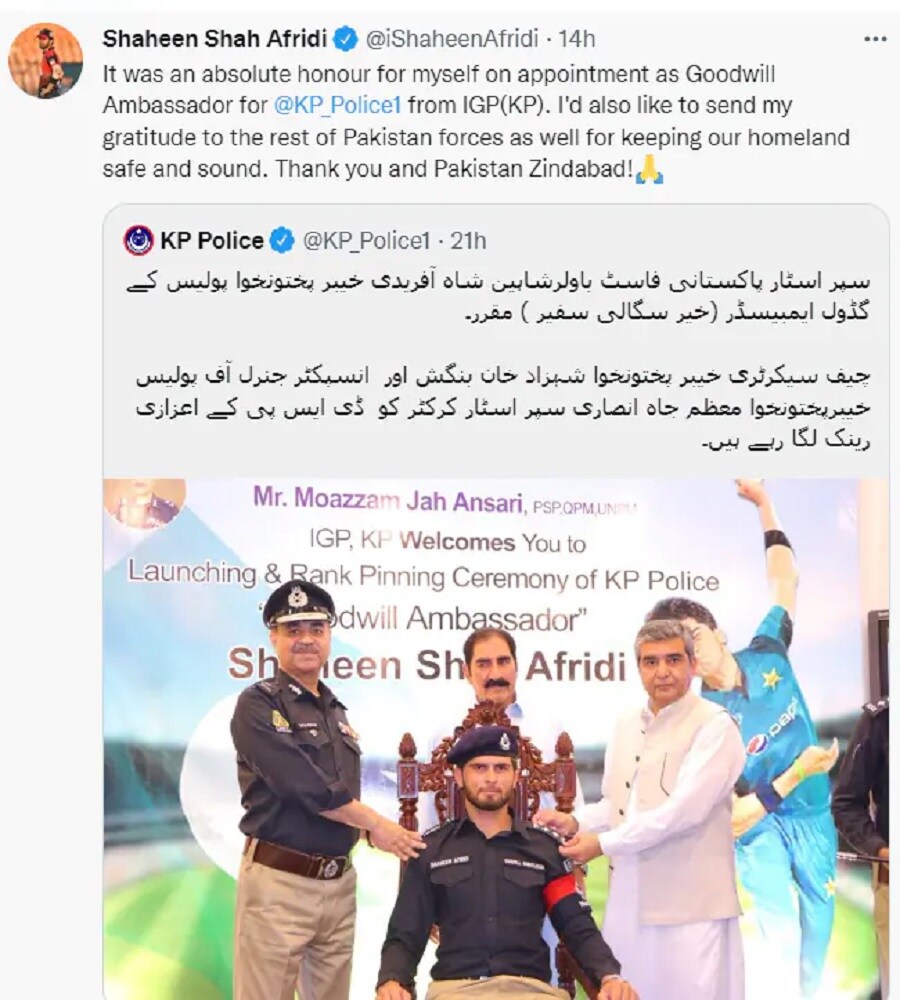Click Shaheen's blue verified badge
Screen dimensions: 900x1000
(346, 40)
